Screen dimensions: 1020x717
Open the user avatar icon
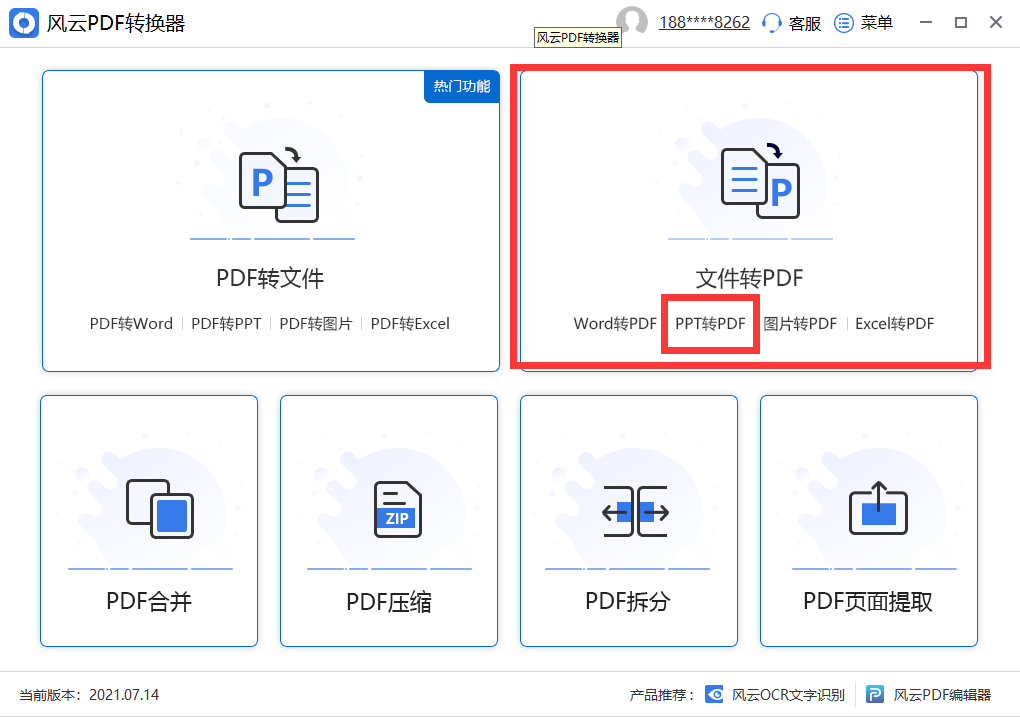[x=632, y=20]
